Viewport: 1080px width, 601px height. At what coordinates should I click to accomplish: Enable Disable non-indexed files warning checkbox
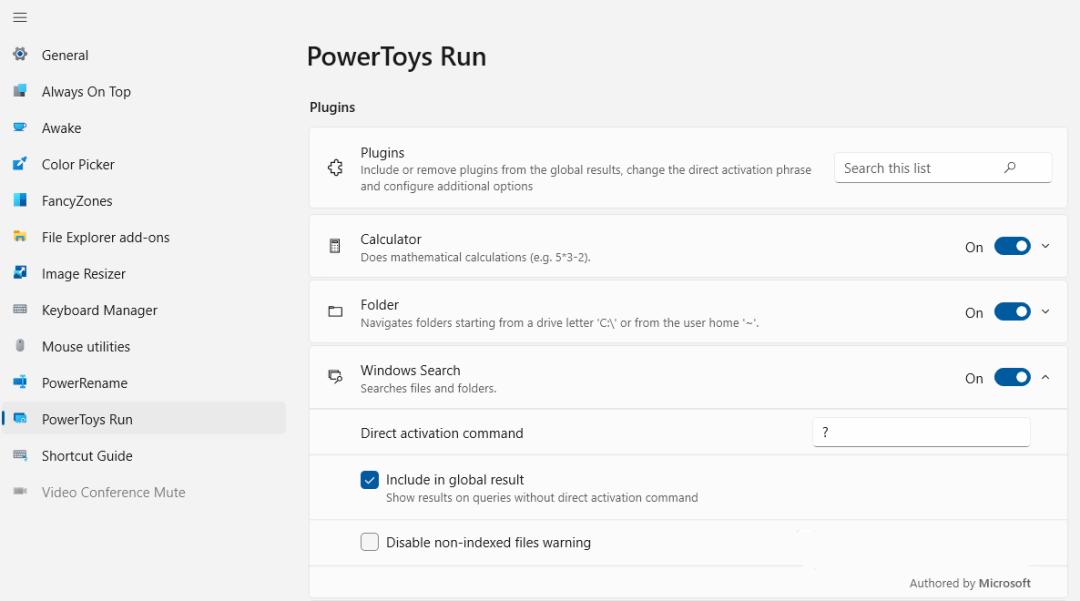pyautogui.click(x=370, y=542)
